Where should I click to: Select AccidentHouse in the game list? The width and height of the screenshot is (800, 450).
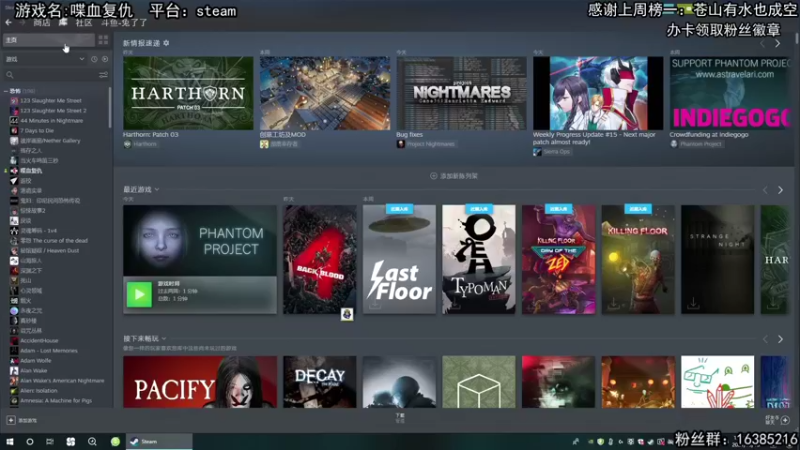tap(39, 340)
